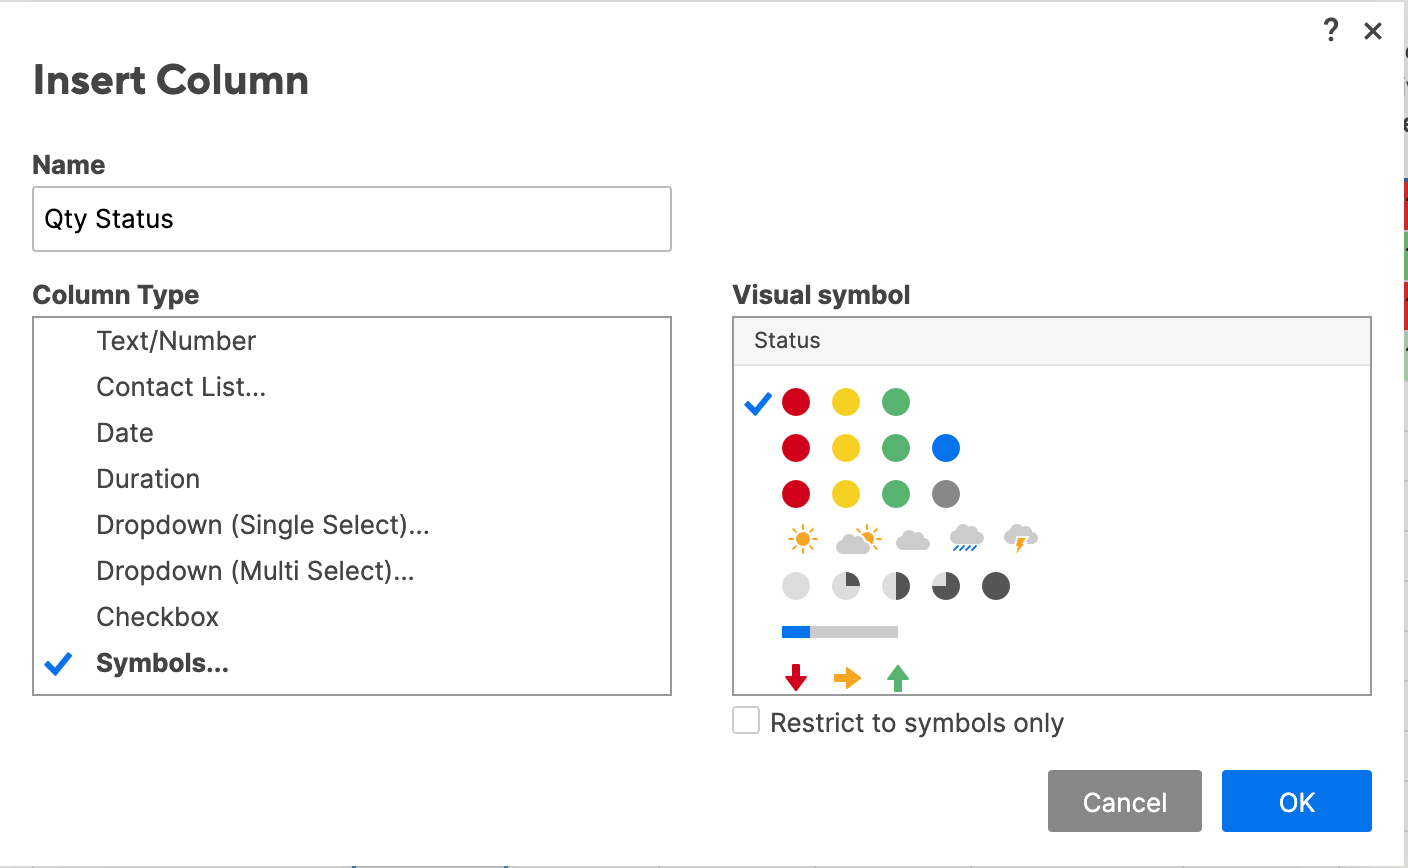Click the Symbols column type option

point(162,663)
